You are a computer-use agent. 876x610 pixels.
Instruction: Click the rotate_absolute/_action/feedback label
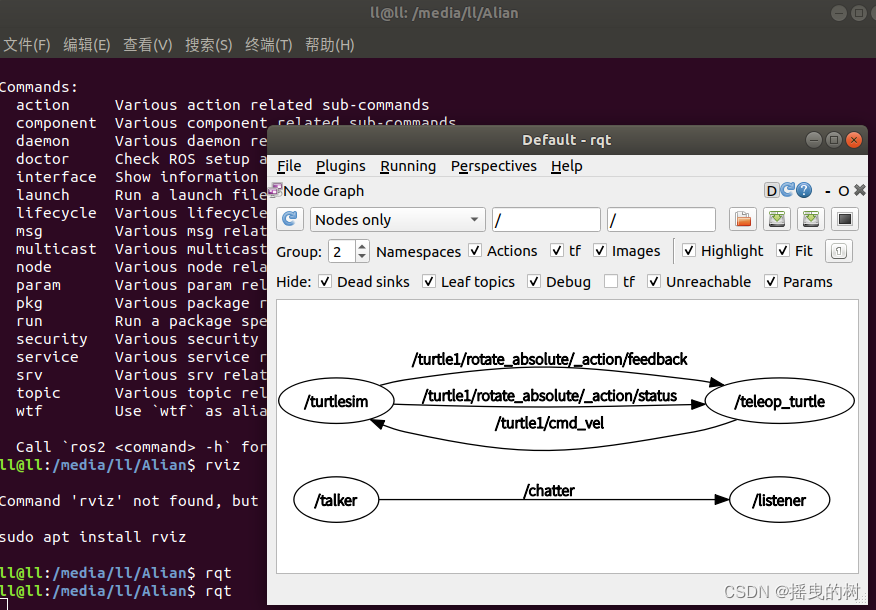[x=550, y=359]
